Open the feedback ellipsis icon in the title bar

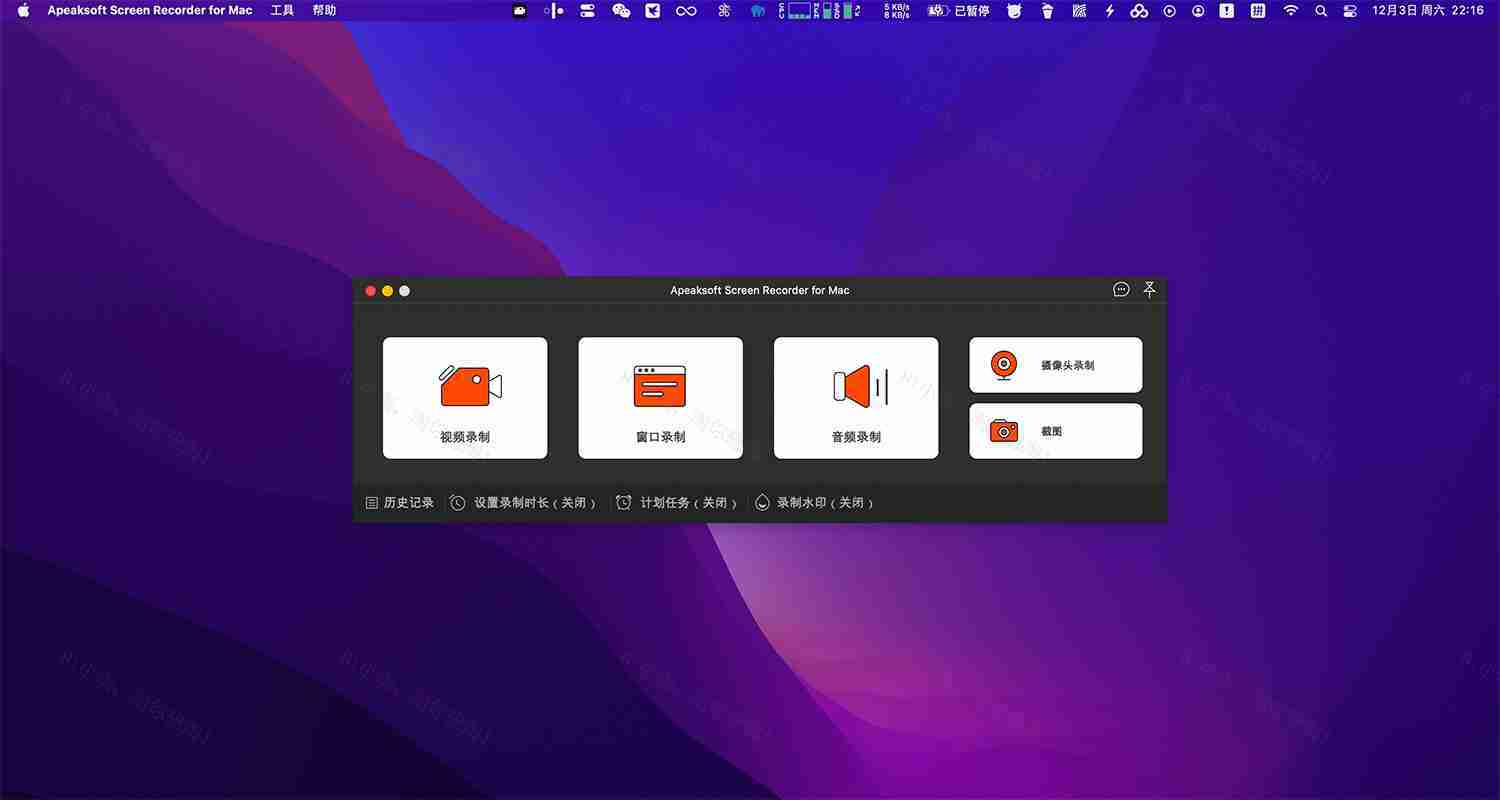pos(1120,289)
